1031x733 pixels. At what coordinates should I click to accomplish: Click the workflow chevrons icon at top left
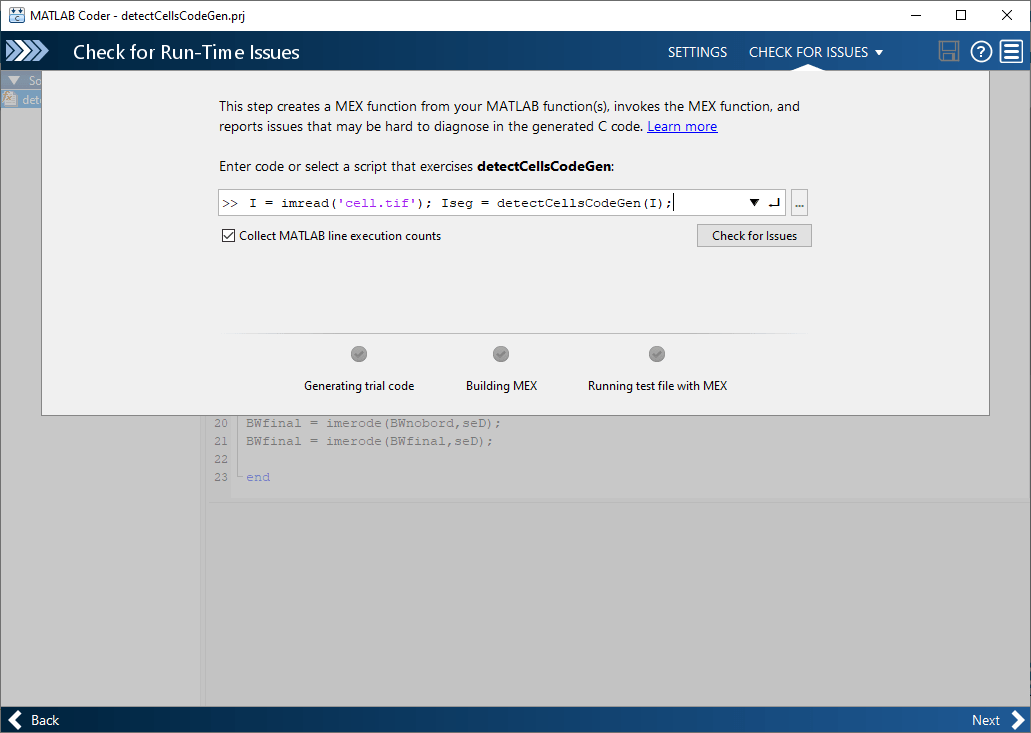point(27,51)
